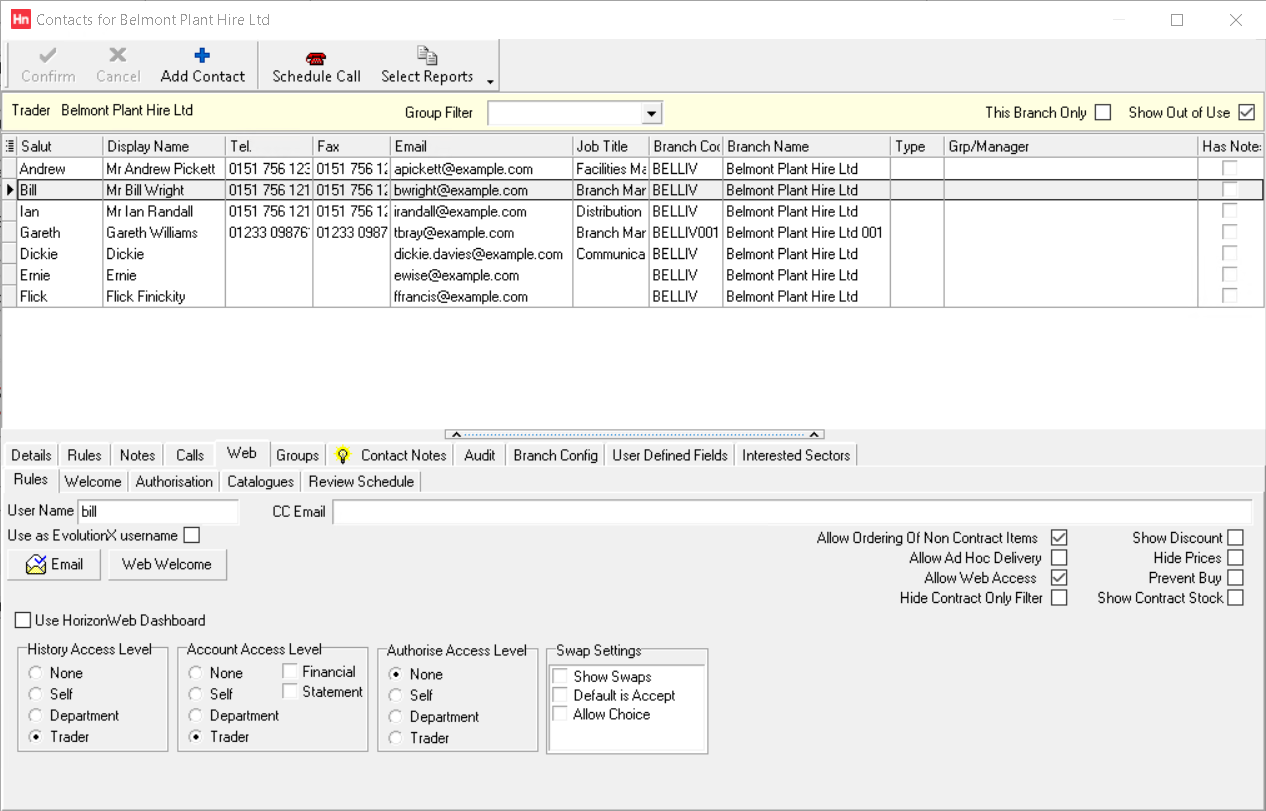The height and width of the screenshot is (811, 1266).
Task: Click the Confirm checkmark toolbar button
Action: tap(48, 66)
